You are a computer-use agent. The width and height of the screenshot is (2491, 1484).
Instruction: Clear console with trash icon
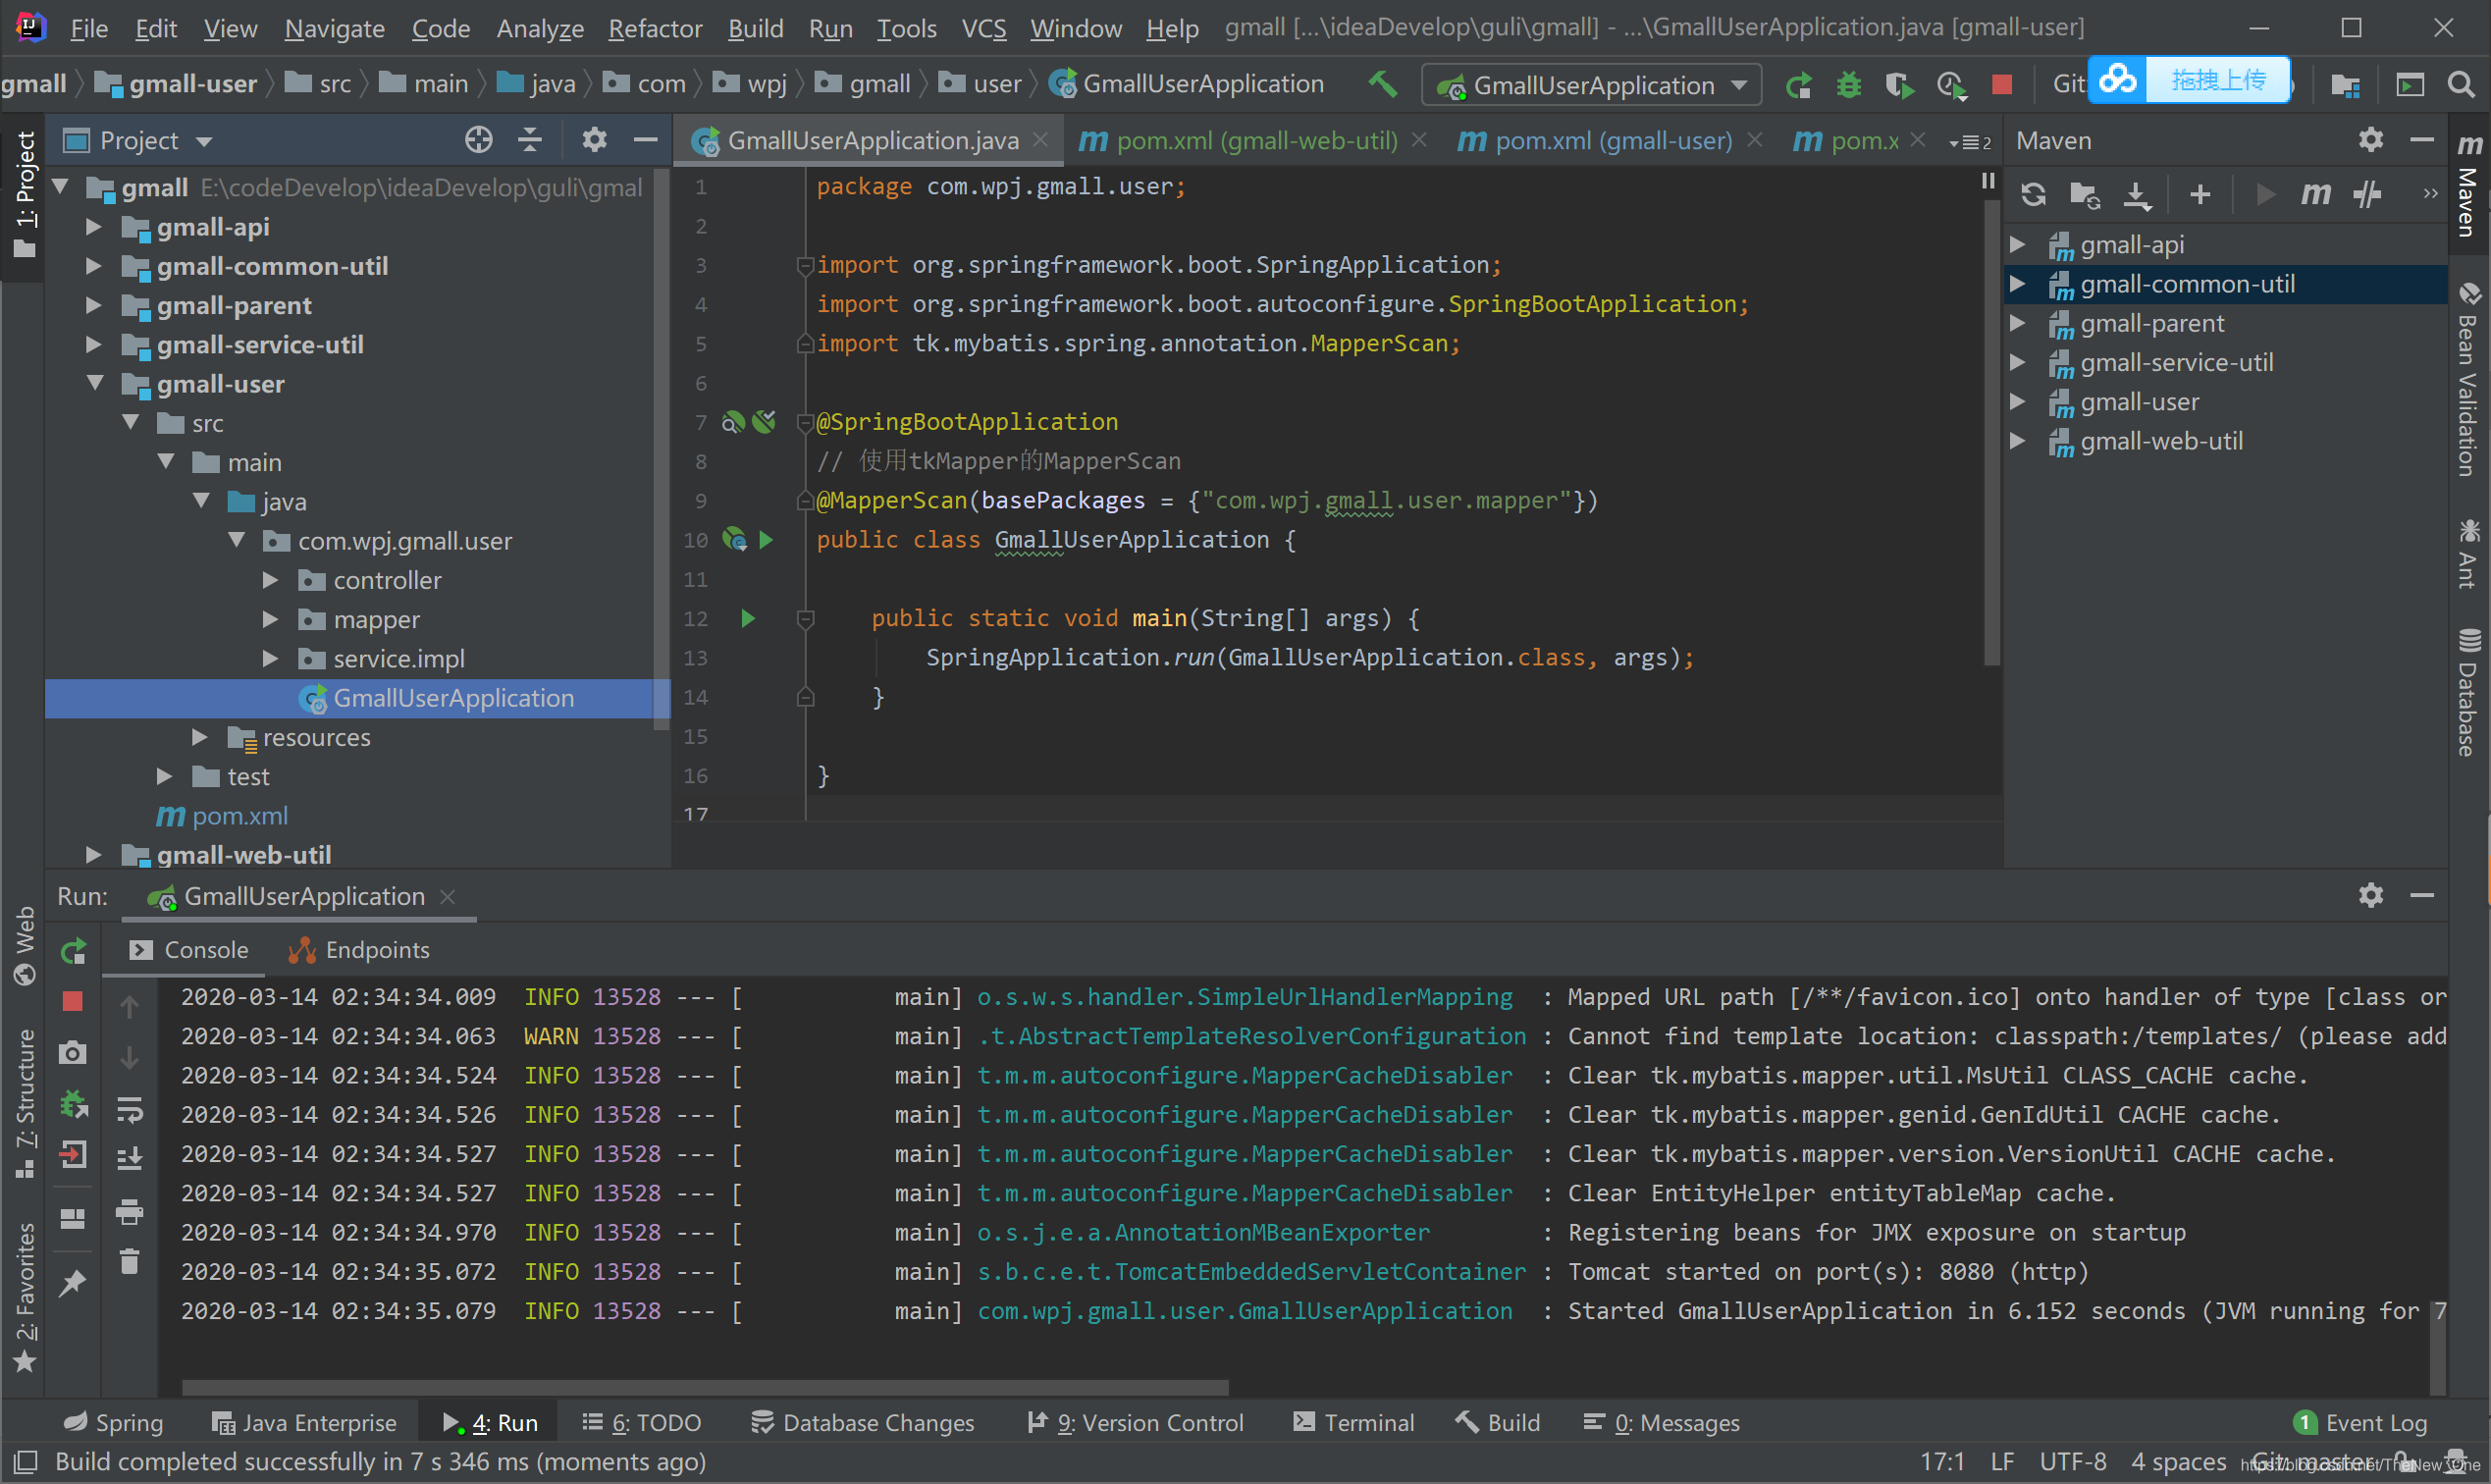pyautogui.click(x=130, y=1261)
